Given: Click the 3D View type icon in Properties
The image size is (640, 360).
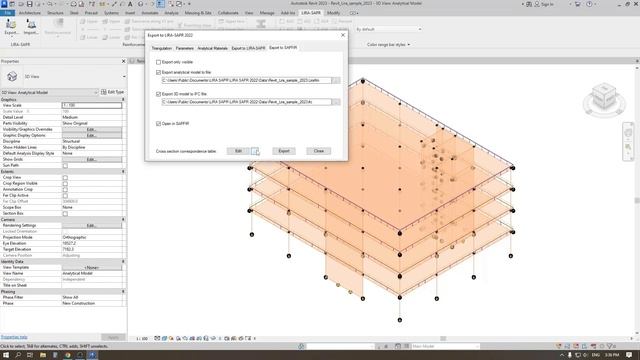Looking at the screenshot, I should [12, 76].
